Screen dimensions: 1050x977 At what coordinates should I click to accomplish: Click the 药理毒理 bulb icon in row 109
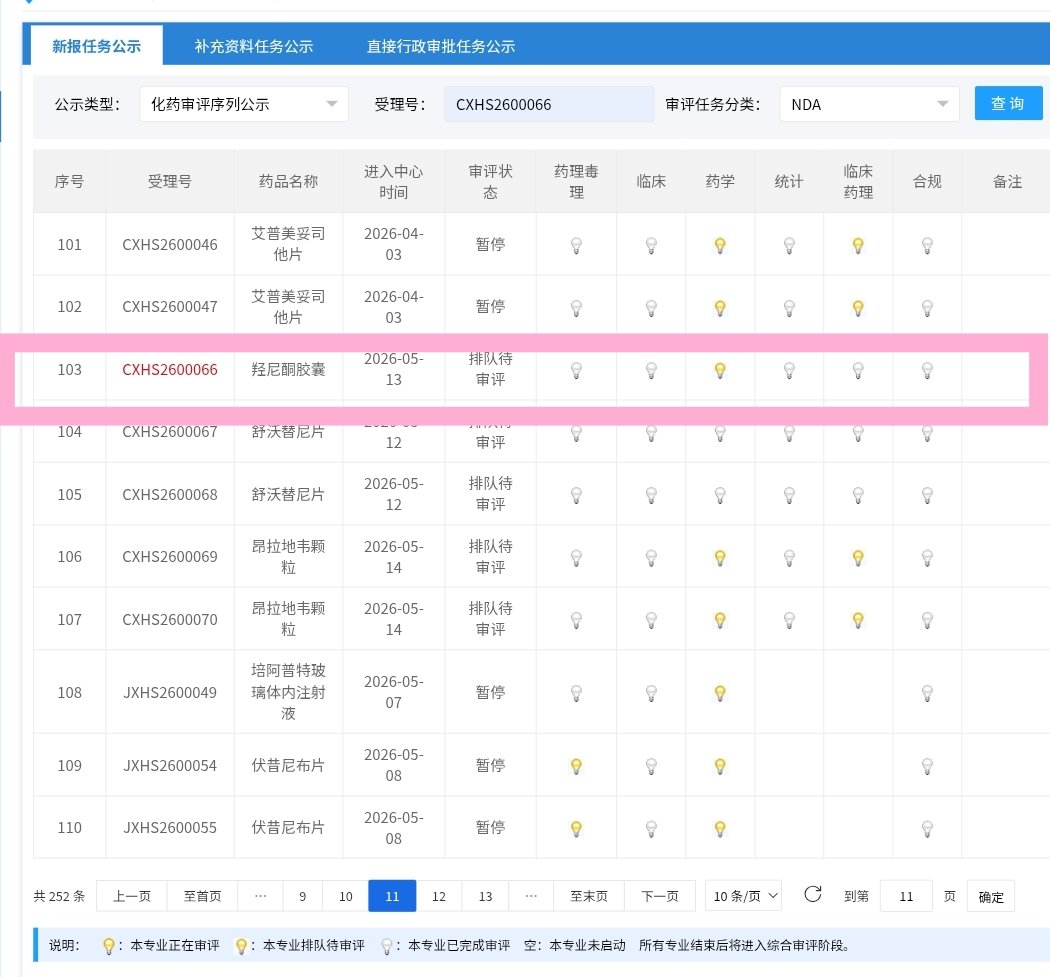(x=576, y=766)
